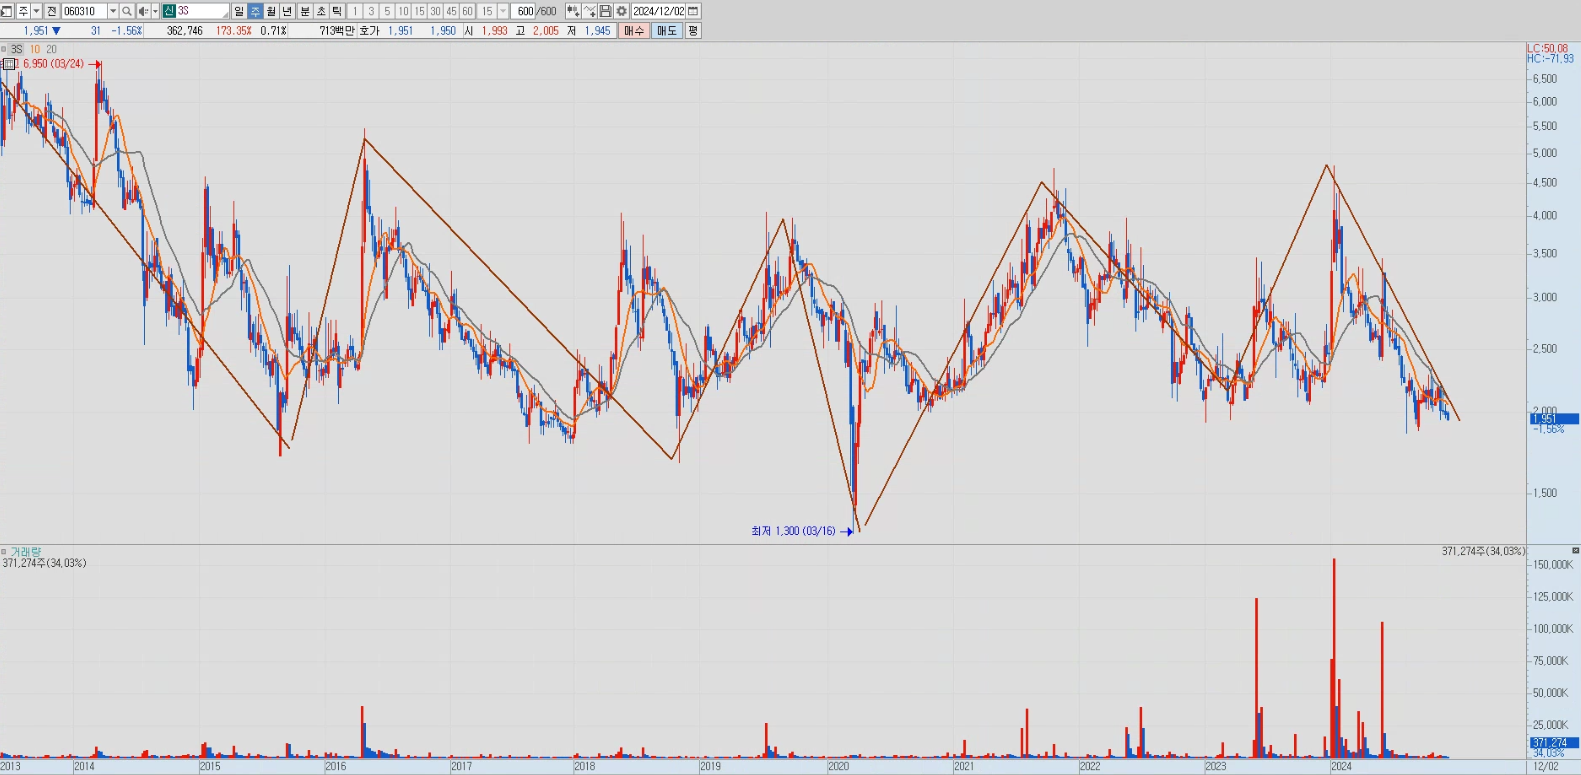Click the 호가 quote label in info bar

[369, 31]
